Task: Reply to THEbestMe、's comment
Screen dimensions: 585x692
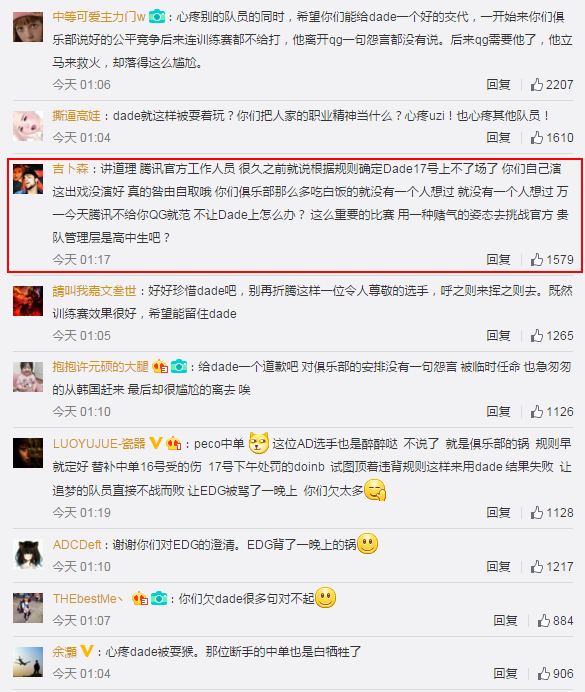Action: pyautogui.click(x=505, y=621)
